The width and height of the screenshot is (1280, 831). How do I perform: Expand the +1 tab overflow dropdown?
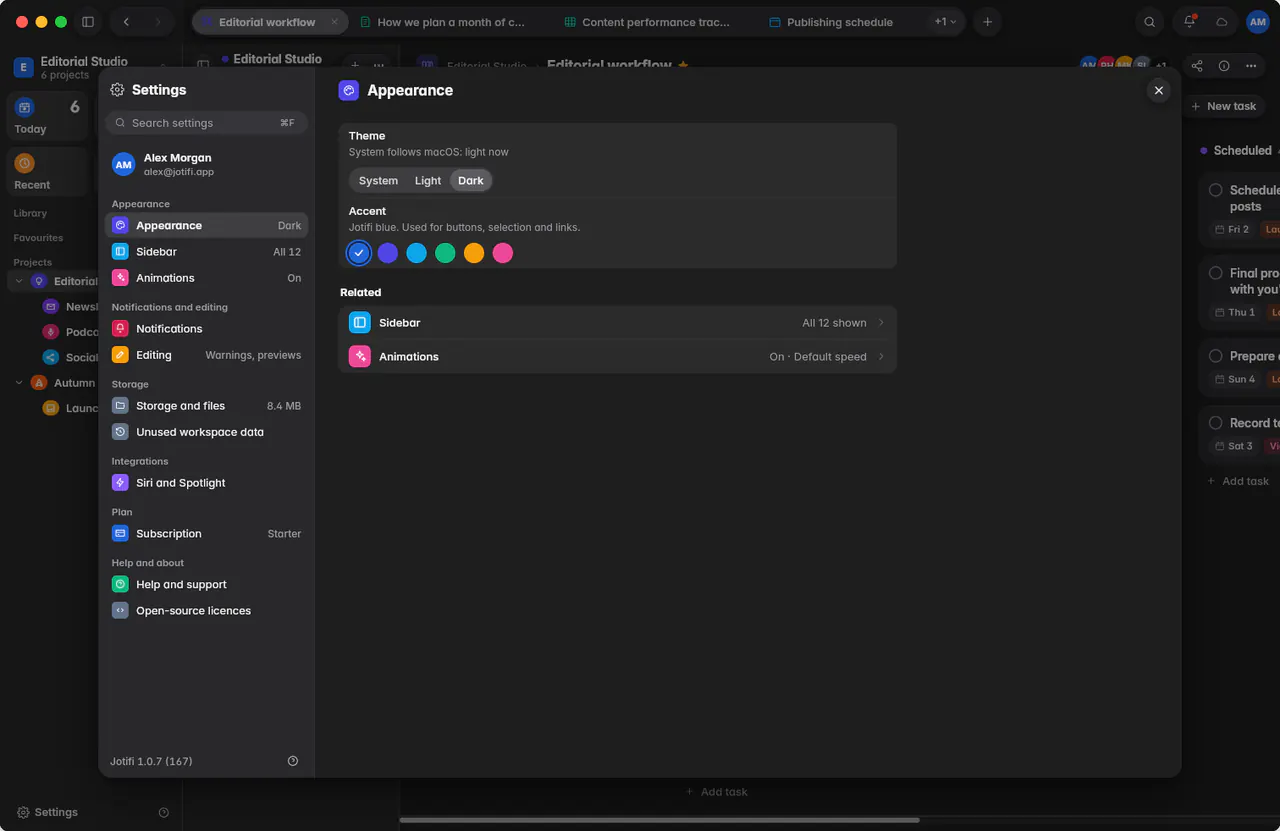click(945, 22)
